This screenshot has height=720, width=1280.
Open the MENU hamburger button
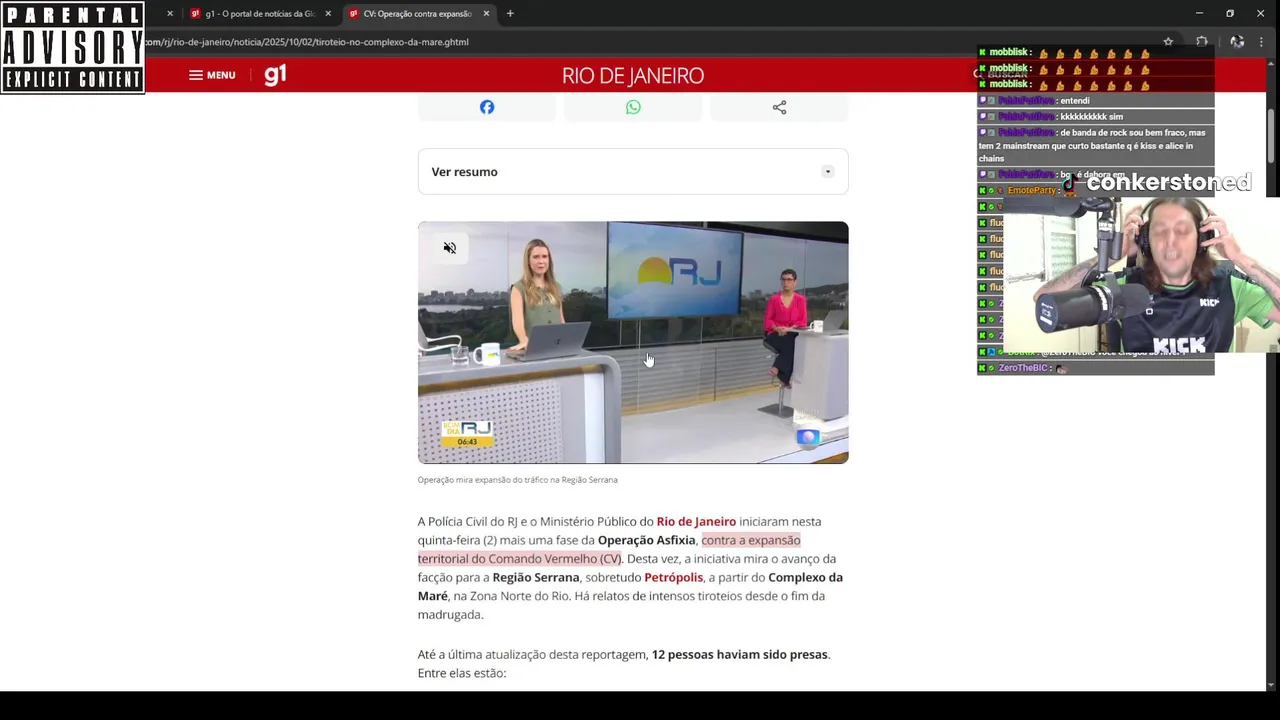point(212,75)
